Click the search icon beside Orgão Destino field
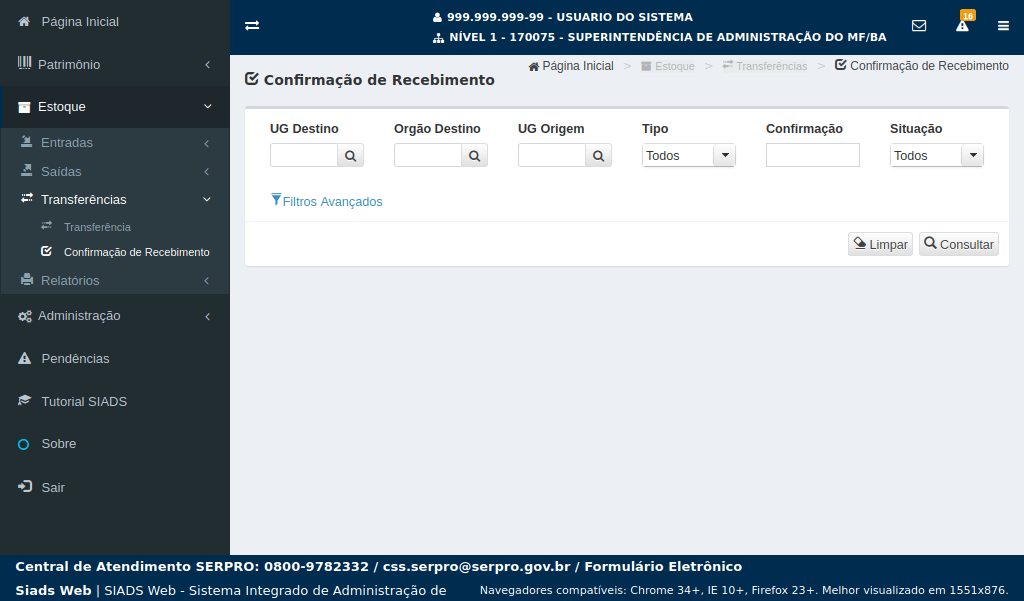Screen dimensions: 1024x601 tap(475, 155)
